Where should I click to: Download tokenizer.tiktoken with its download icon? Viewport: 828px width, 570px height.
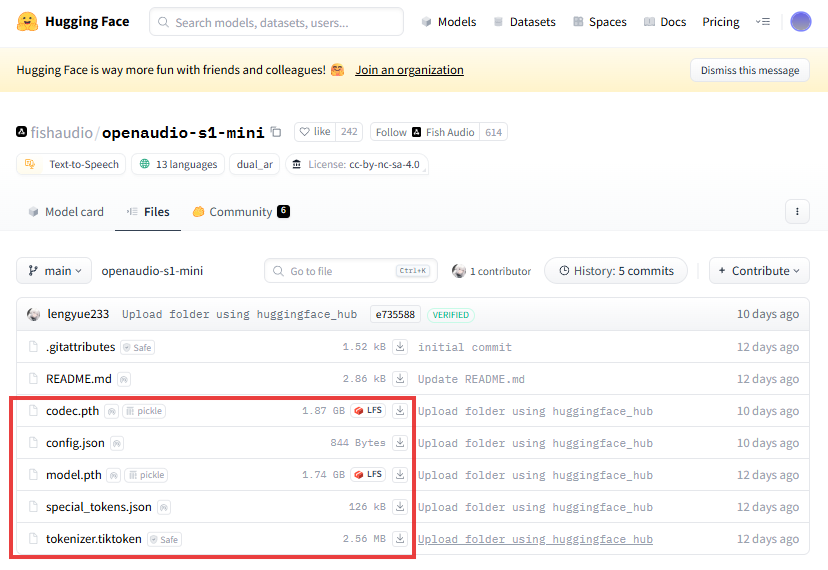point(400,538)
